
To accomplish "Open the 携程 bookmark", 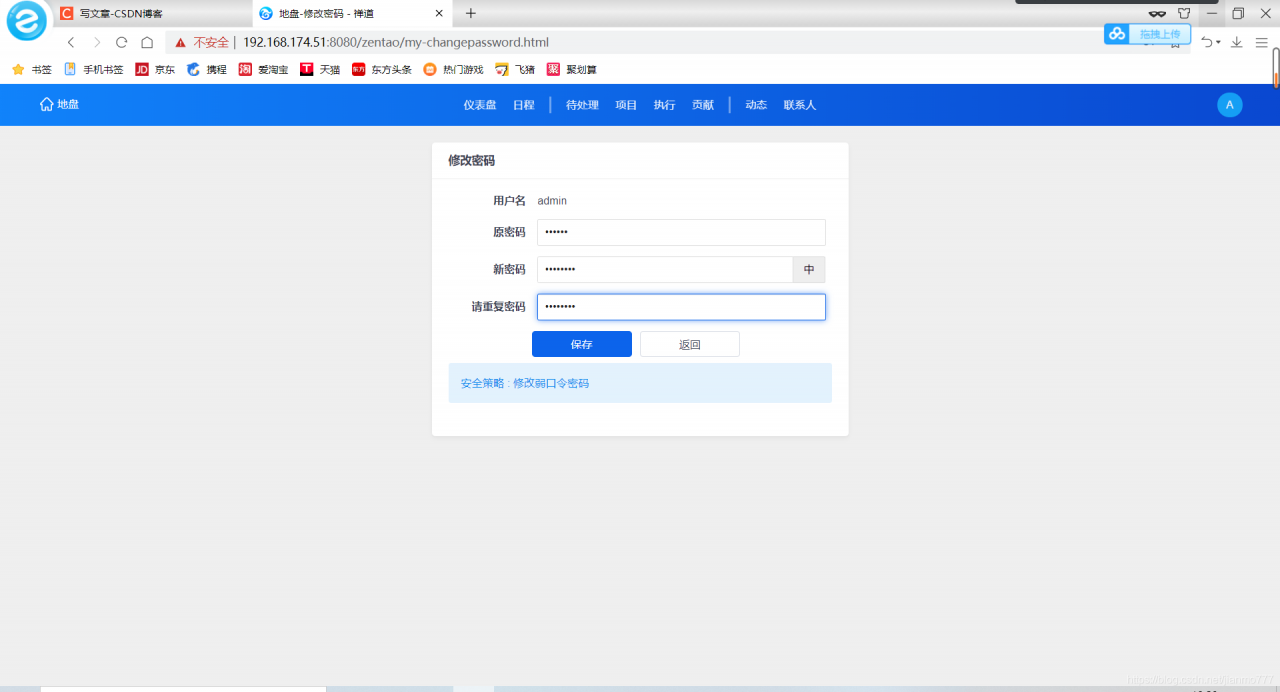I will click(207, 69).
